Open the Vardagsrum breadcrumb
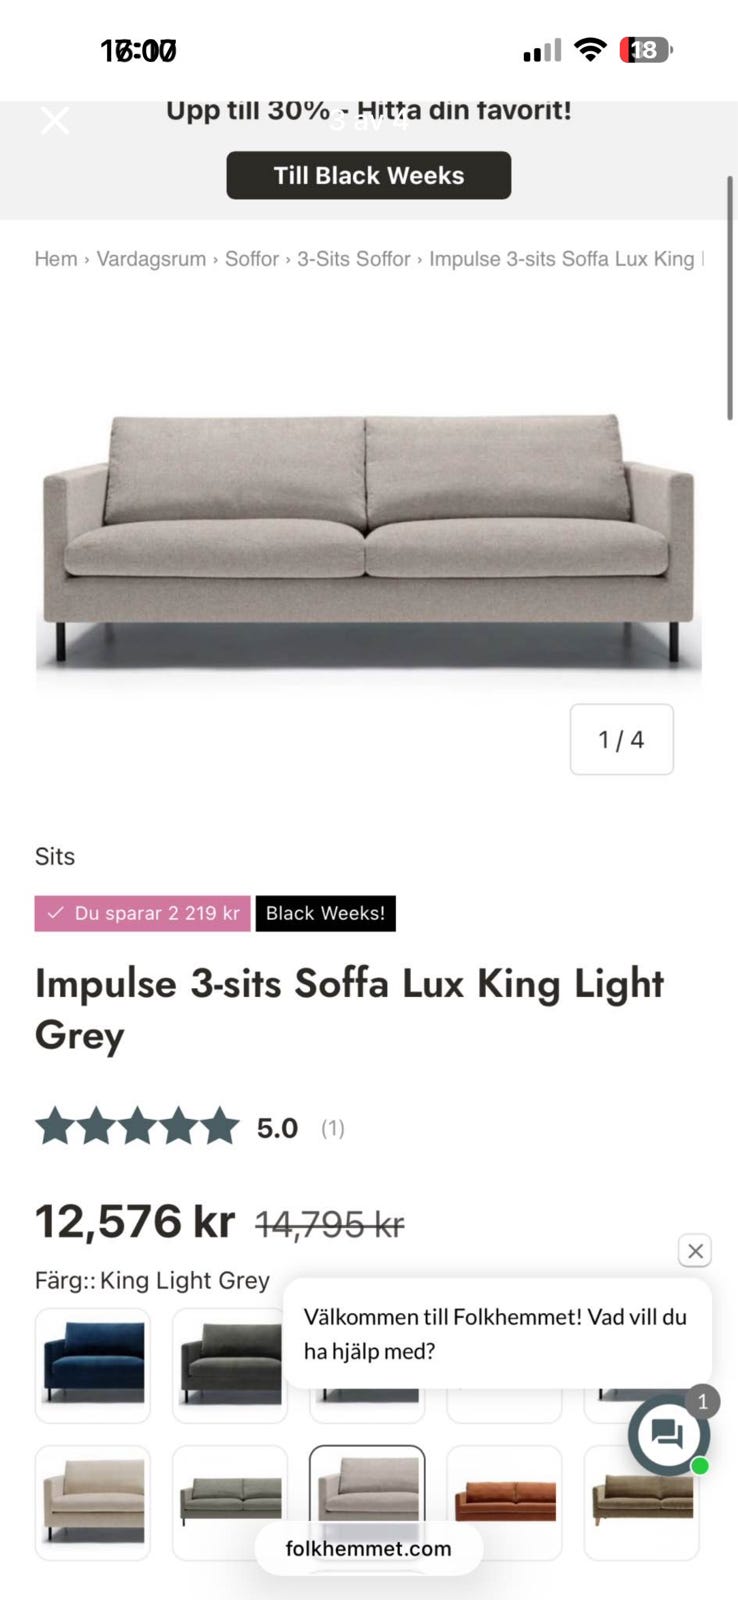 [151, 259]
